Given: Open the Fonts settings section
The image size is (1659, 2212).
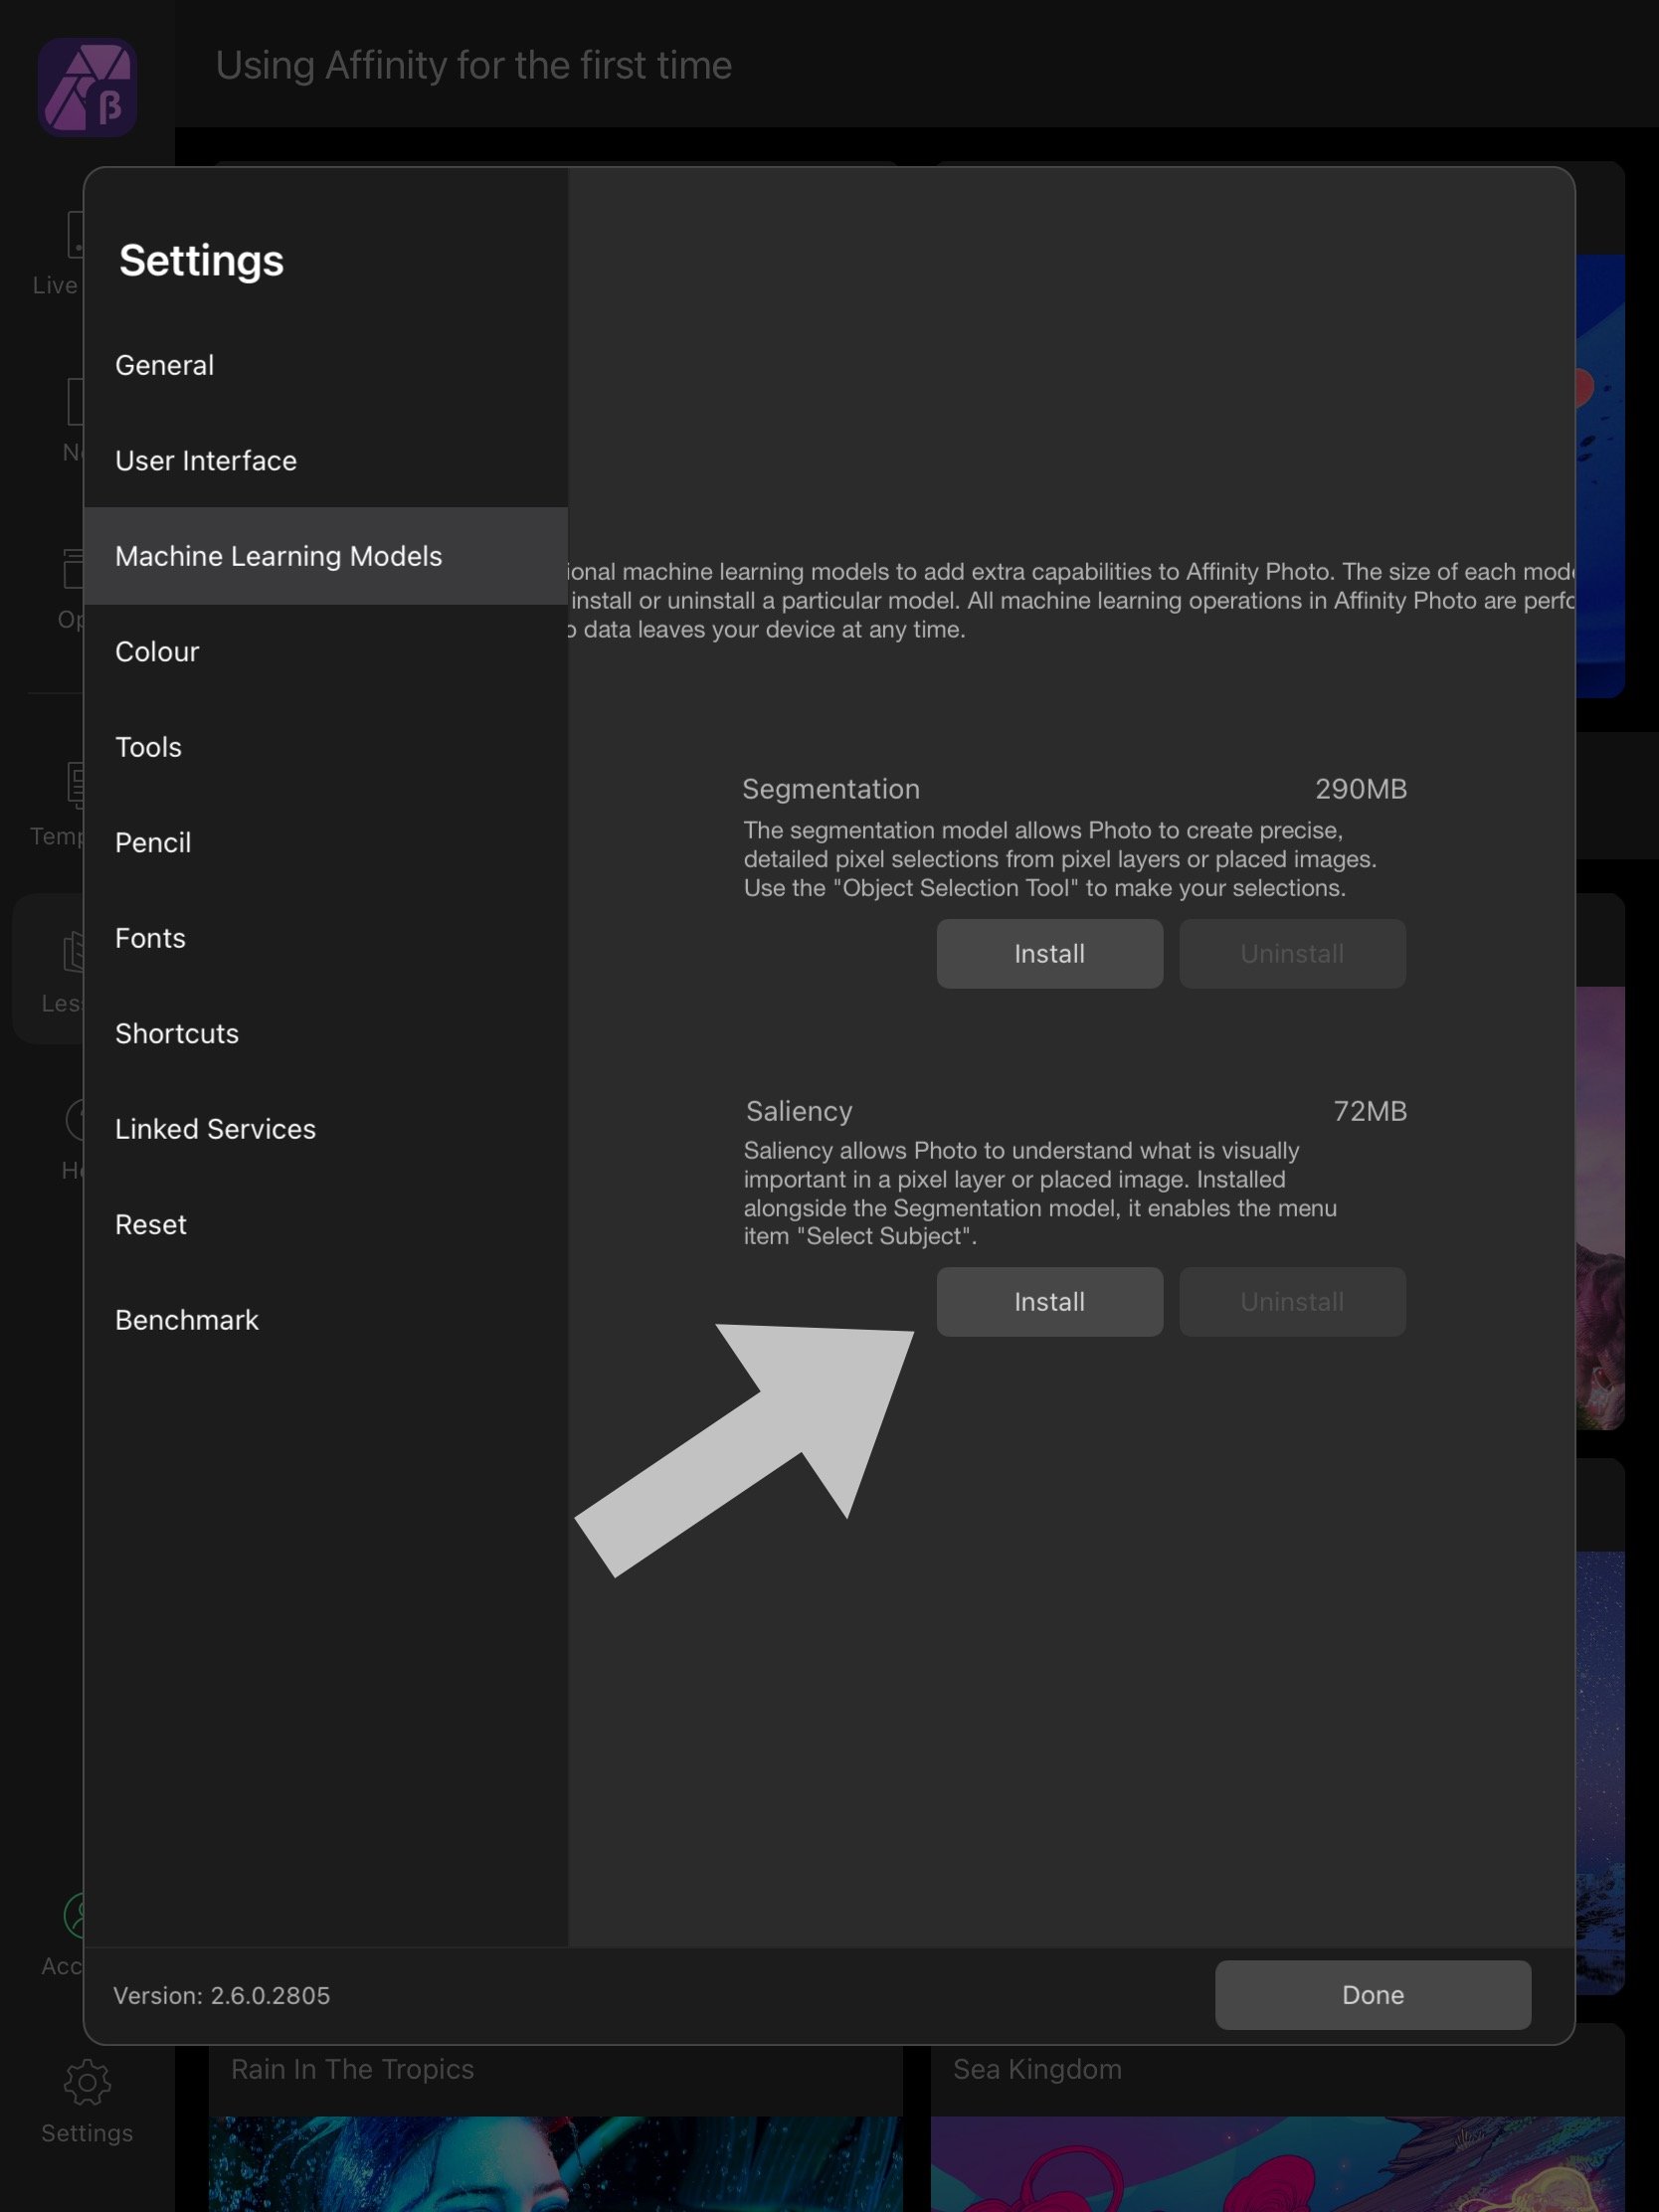Looking at the screenshot, I should (x=326, y=938).
